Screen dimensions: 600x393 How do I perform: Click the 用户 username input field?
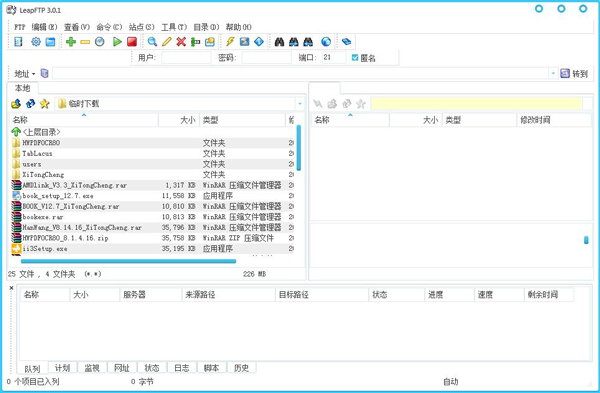pyautogui.click(x=186, y=58)
